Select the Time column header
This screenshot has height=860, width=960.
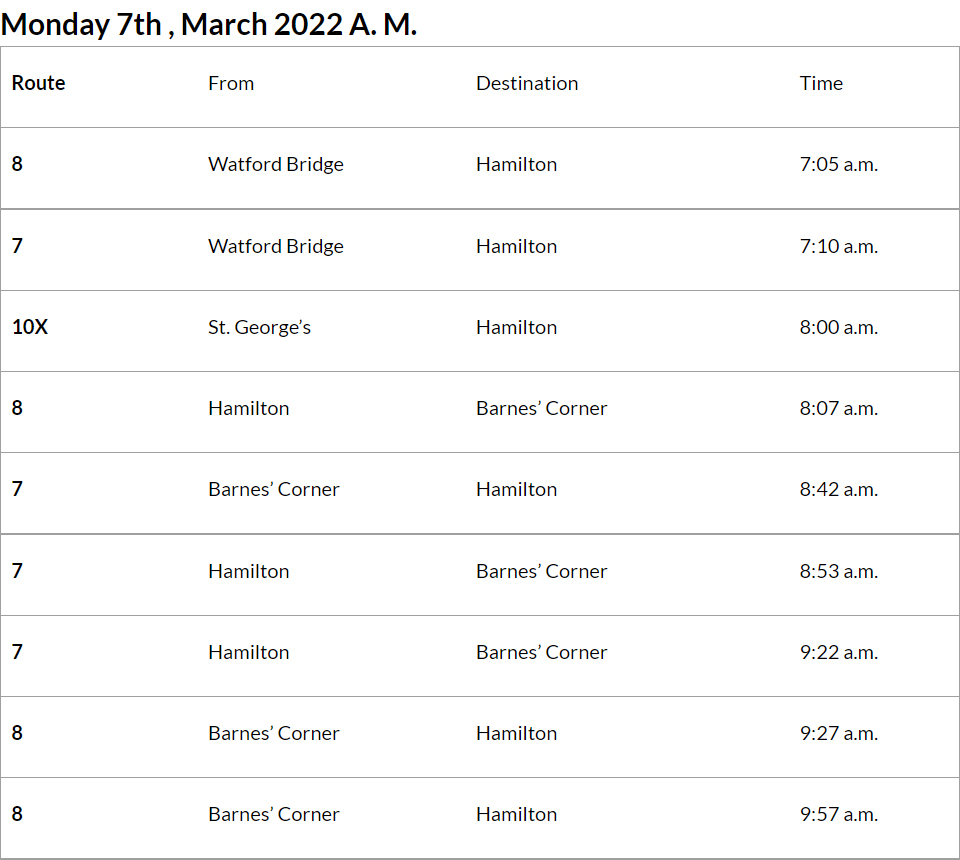pos(821,83)
